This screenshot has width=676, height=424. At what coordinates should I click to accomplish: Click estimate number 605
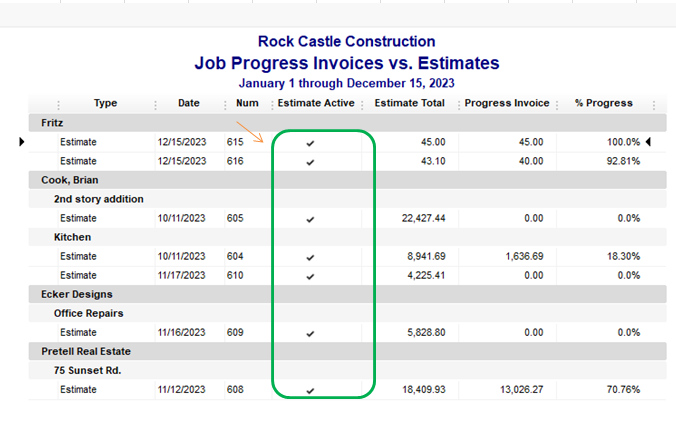pyautogui.click(x=235, y=218)
